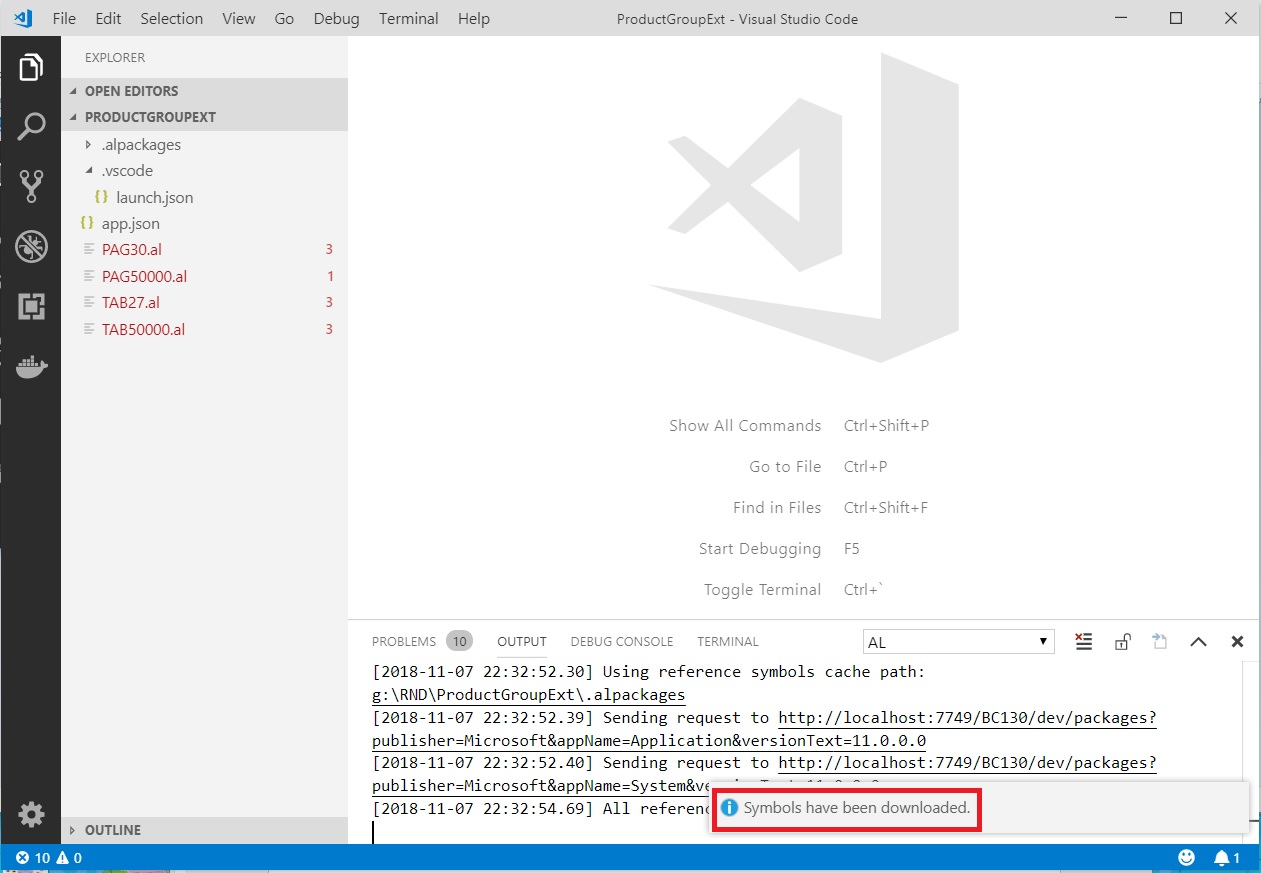Open the AL output channel dropdown
Image resolution: width=1261 pixels, height=873 pixels.
tap(958, 642)
